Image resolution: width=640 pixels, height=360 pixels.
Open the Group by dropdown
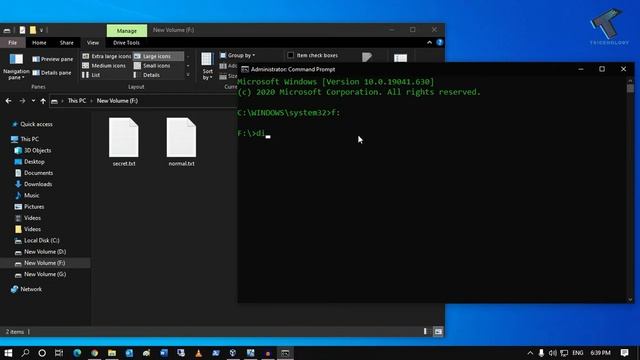point(238,55)
